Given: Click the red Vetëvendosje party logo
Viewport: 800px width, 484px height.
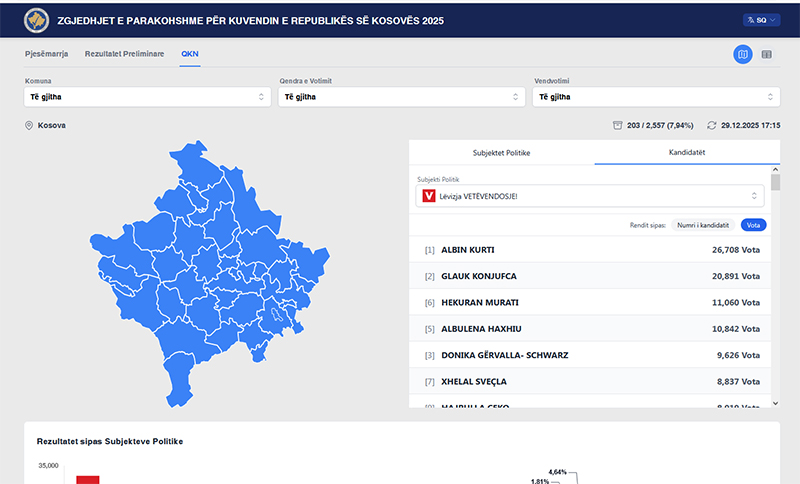Looking at the screenshot, I should click(430, 196).
